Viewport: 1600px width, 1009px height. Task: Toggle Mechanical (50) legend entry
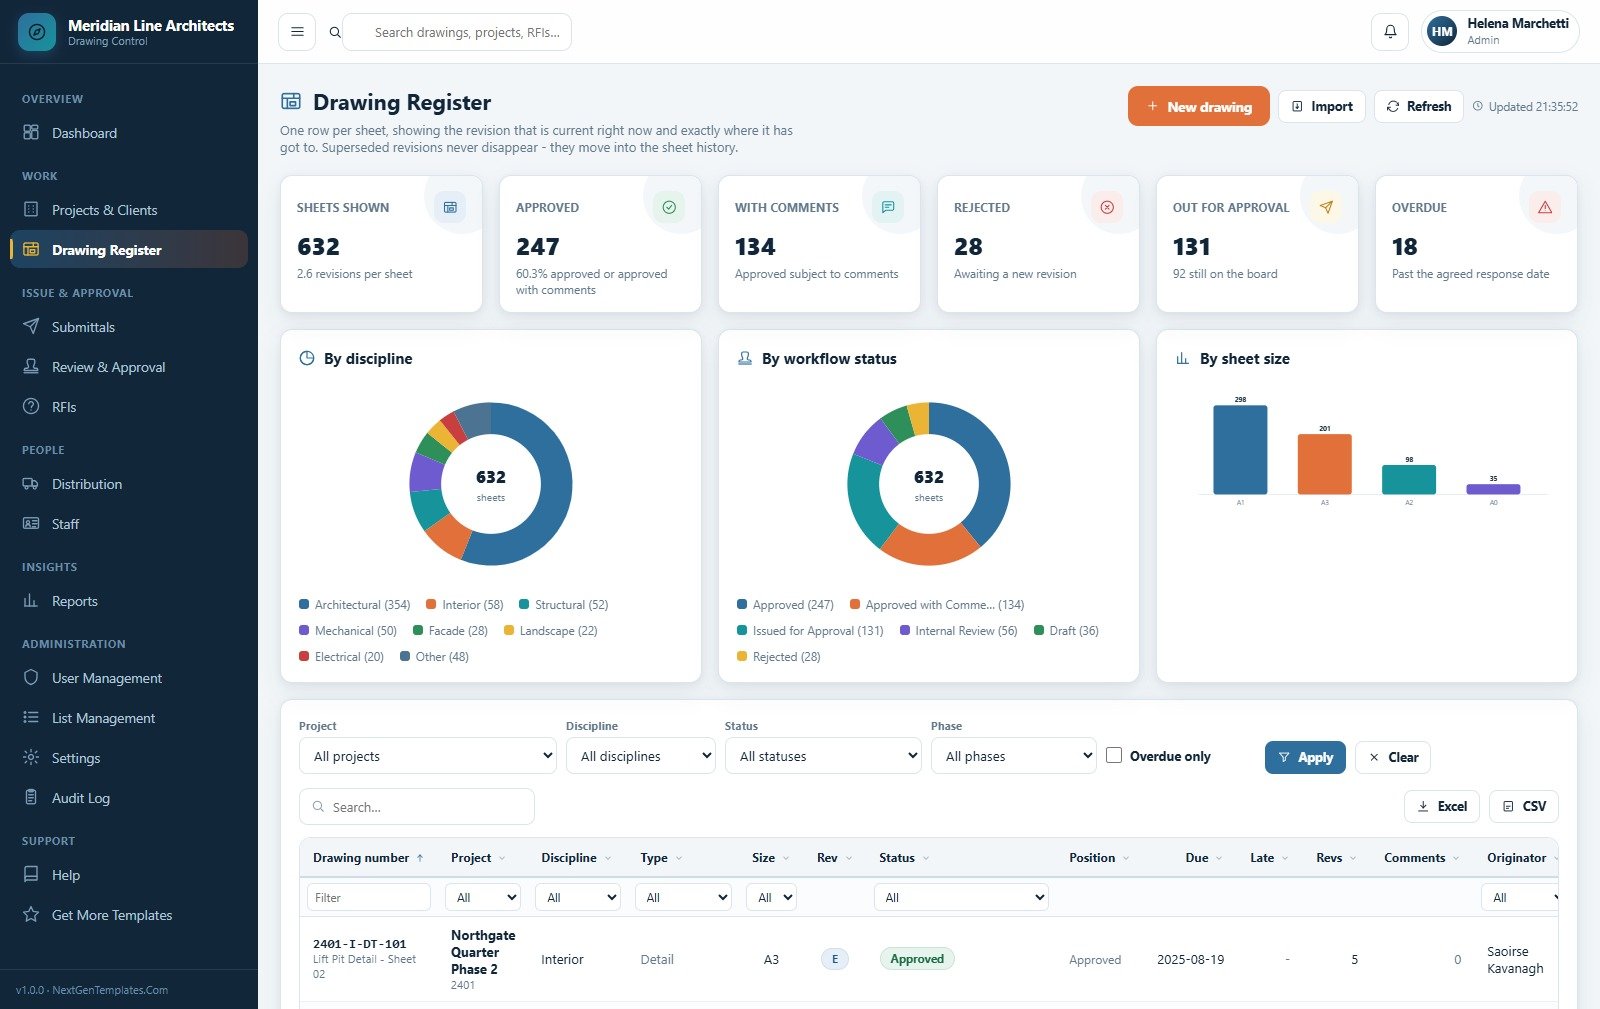pyautogui.click(x=348, y=631)
